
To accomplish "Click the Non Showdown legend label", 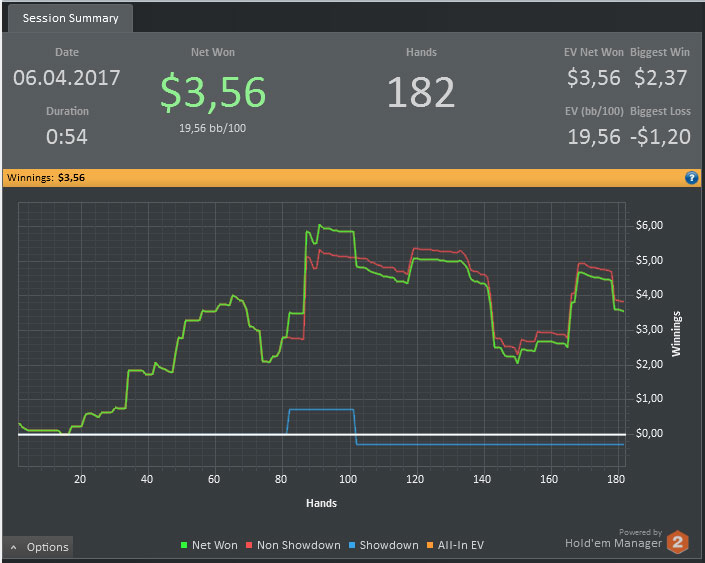I will pyautogui.click(x=299, y=545).
